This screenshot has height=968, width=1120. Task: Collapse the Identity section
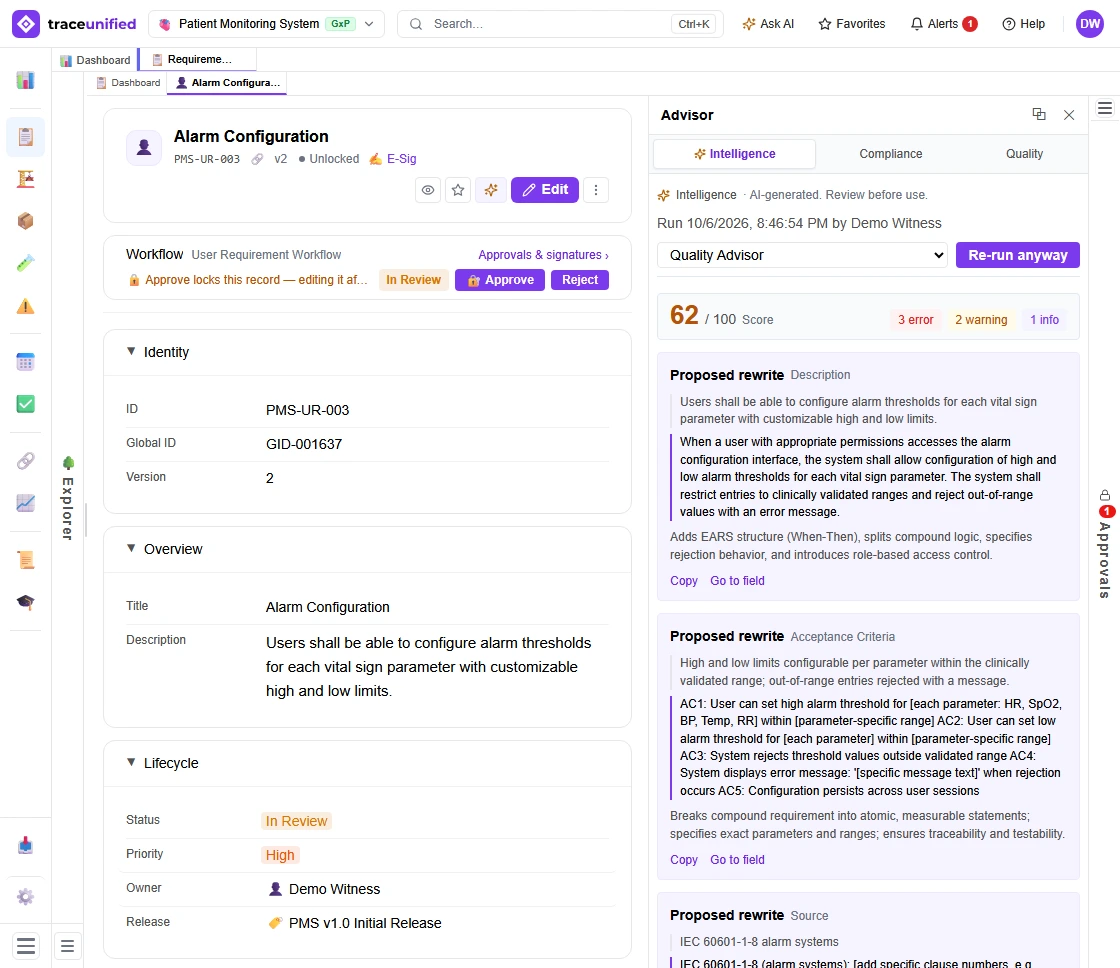pyautogui.click(x=131, y=351)
